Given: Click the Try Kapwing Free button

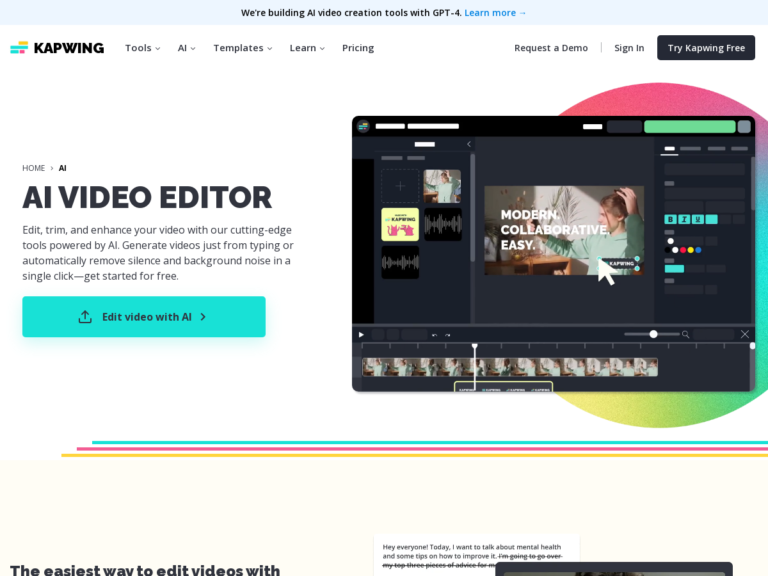Looking at the screenshot, I should pyautogui.click(x=706, y=48).
